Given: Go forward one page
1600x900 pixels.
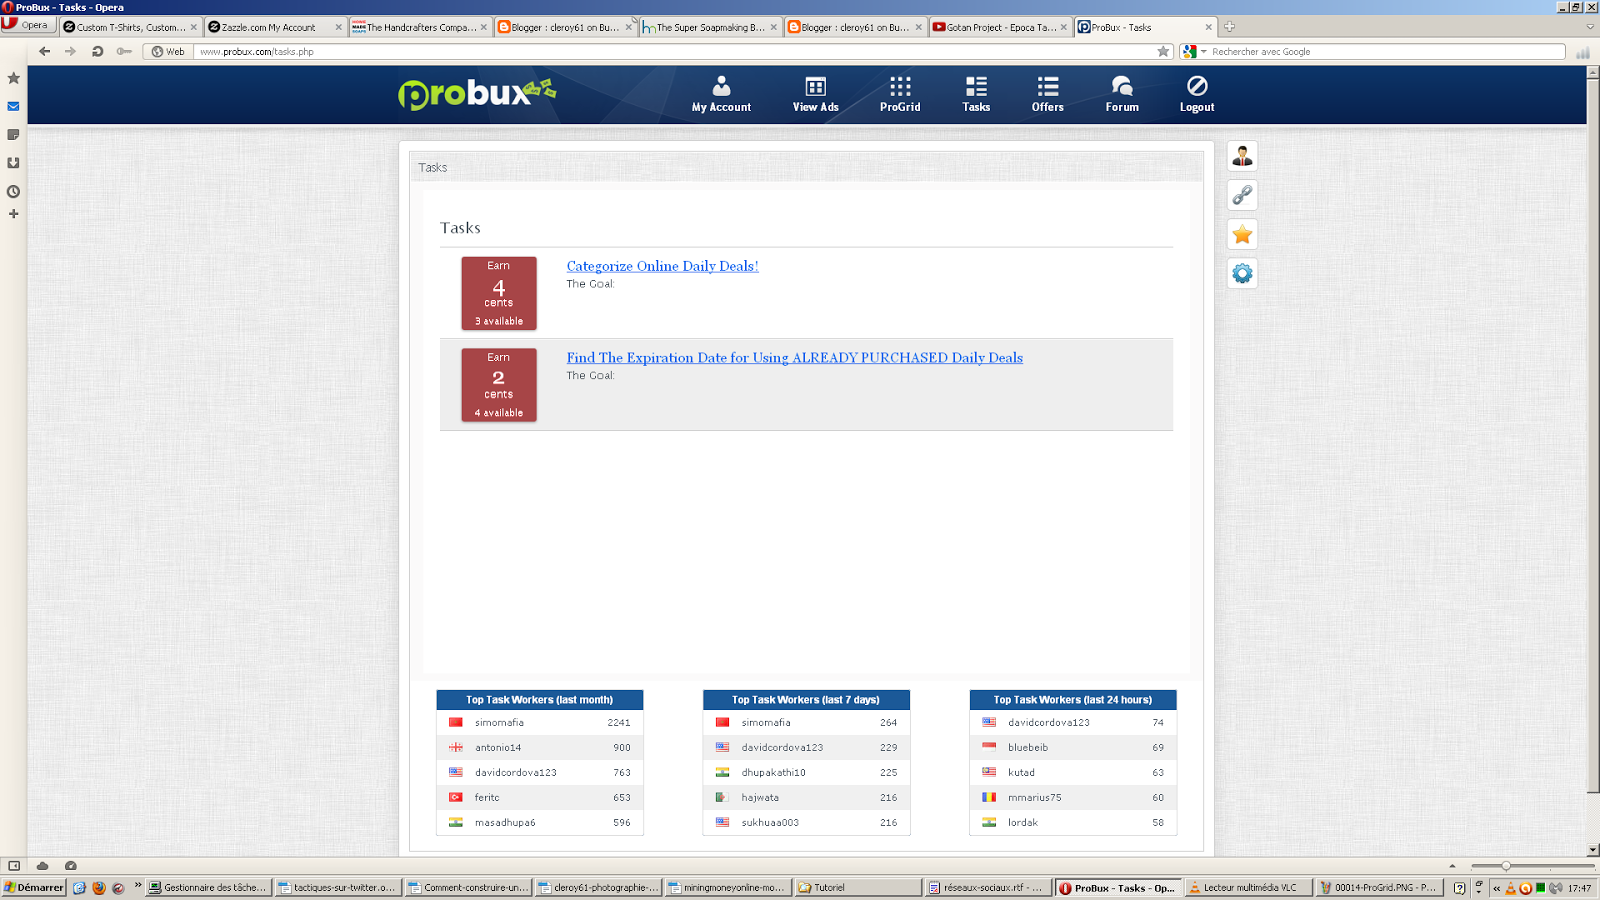Looking at the screenshot, I should [70, 51].
